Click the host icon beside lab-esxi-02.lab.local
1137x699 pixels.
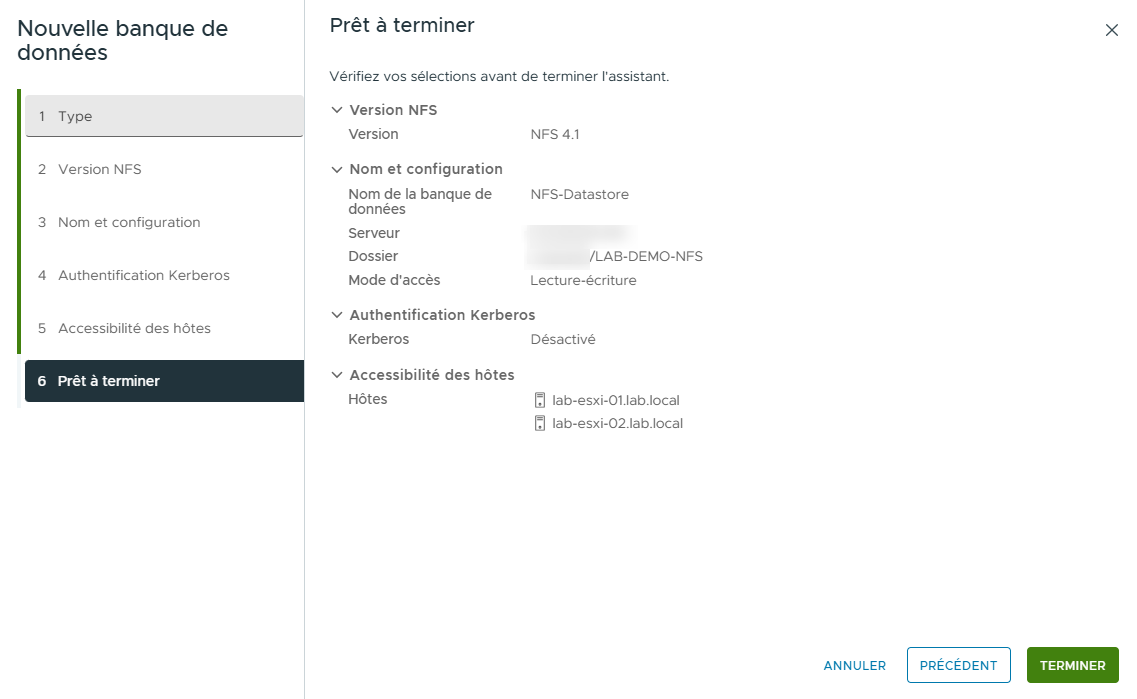[540, 424]
